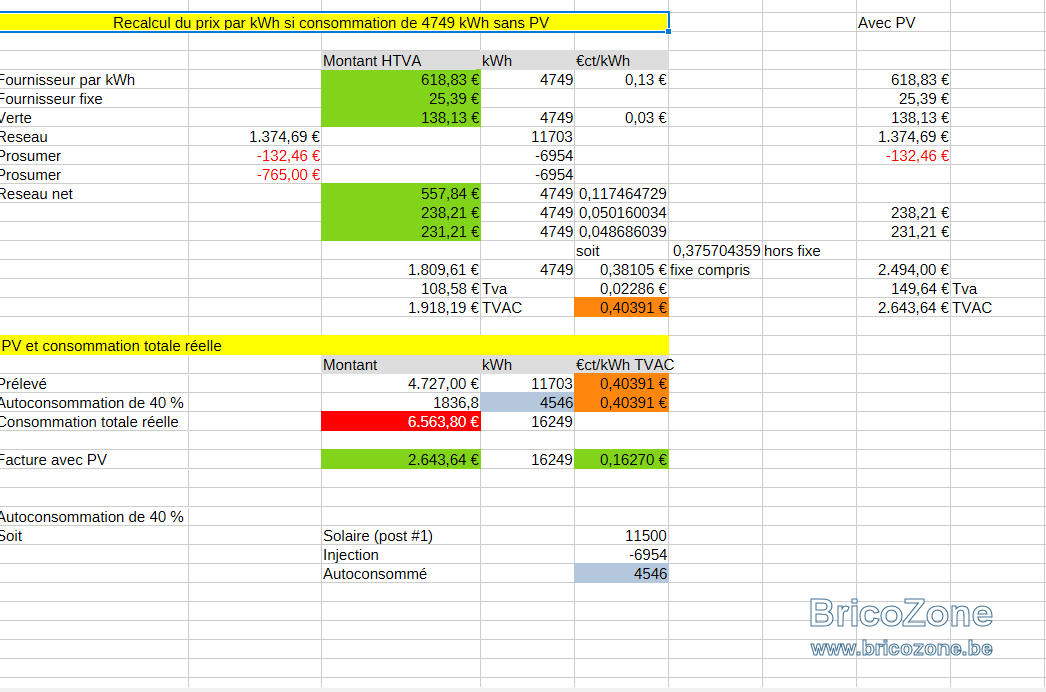Screen dimensions: 1046x692
Task: Select the yellow 'Recalcul du prix par kWh' title cell
Action: tap(334, 23)
